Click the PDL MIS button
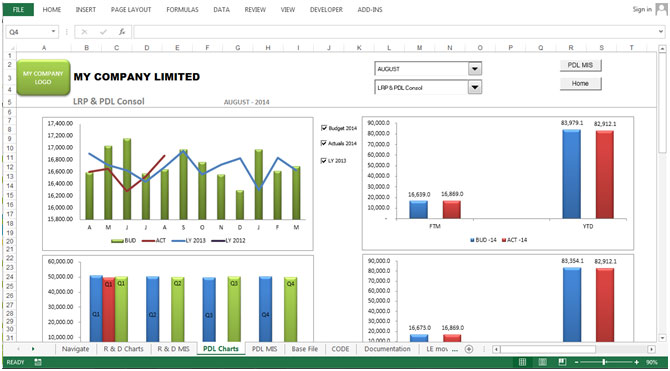The height and width of the screenshot is (371, 670). (x=580, y=65)
